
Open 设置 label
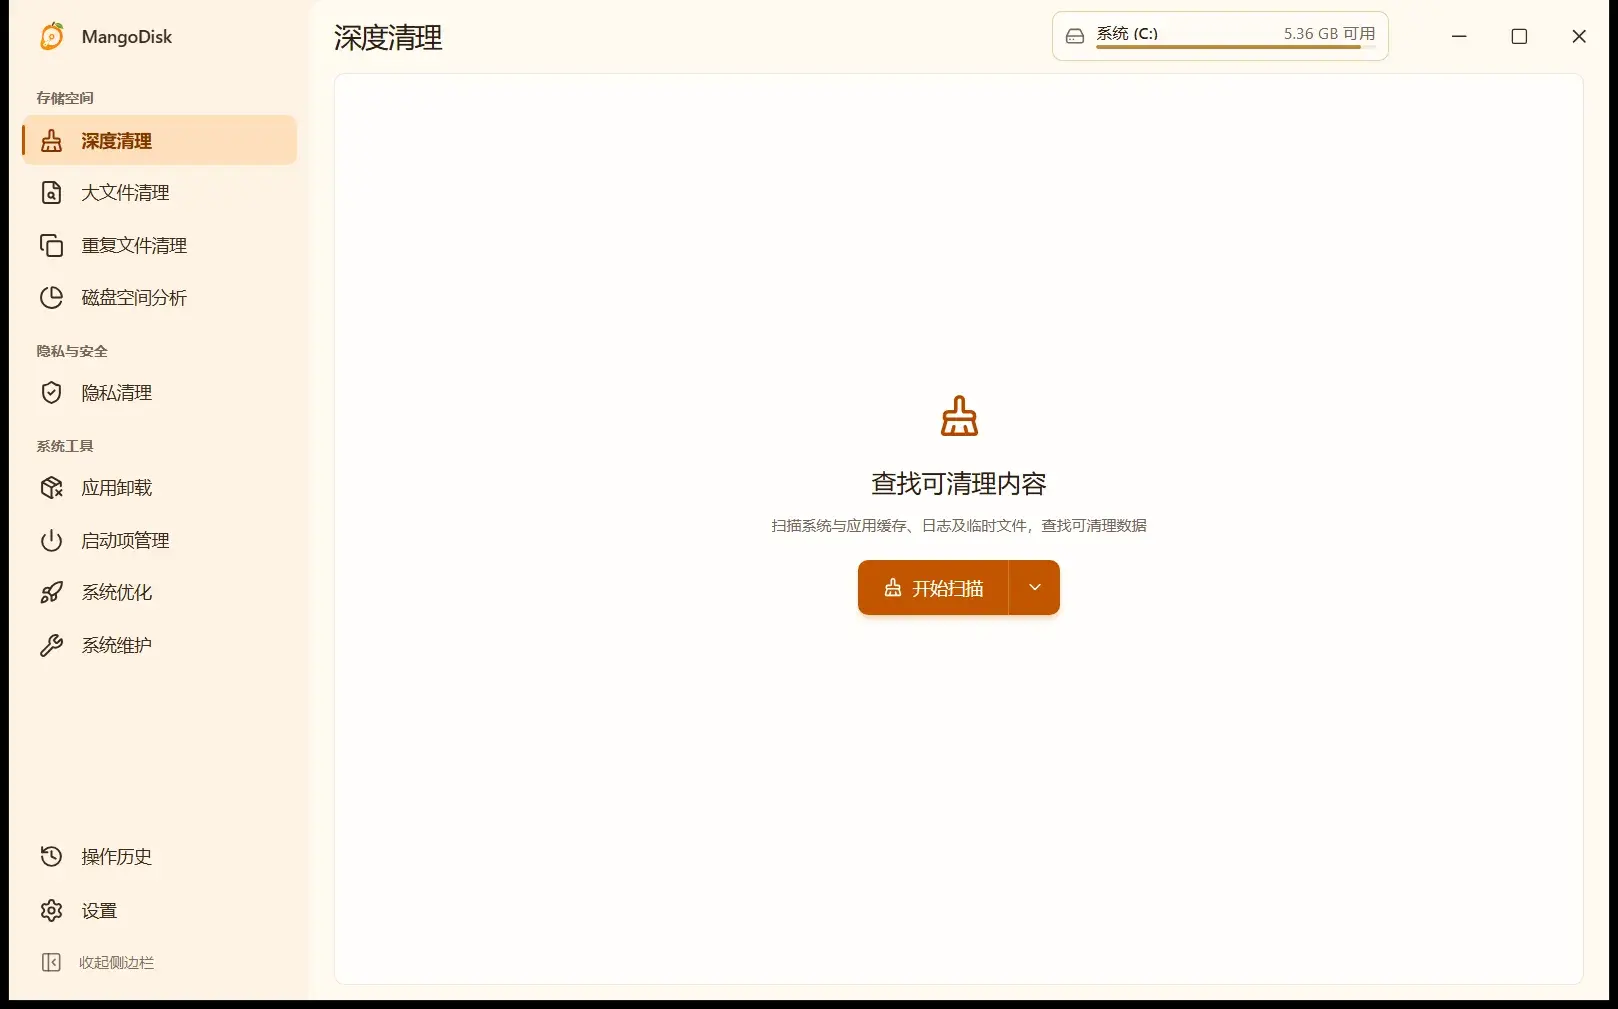point(99,910)
